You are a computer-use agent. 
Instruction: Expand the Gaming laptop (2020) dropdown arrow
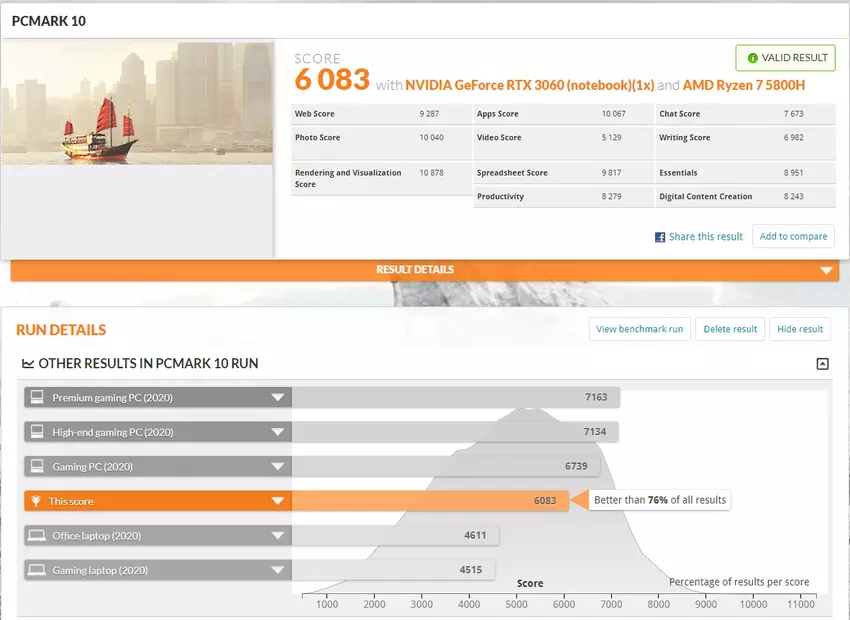click(x=278, y=571)
